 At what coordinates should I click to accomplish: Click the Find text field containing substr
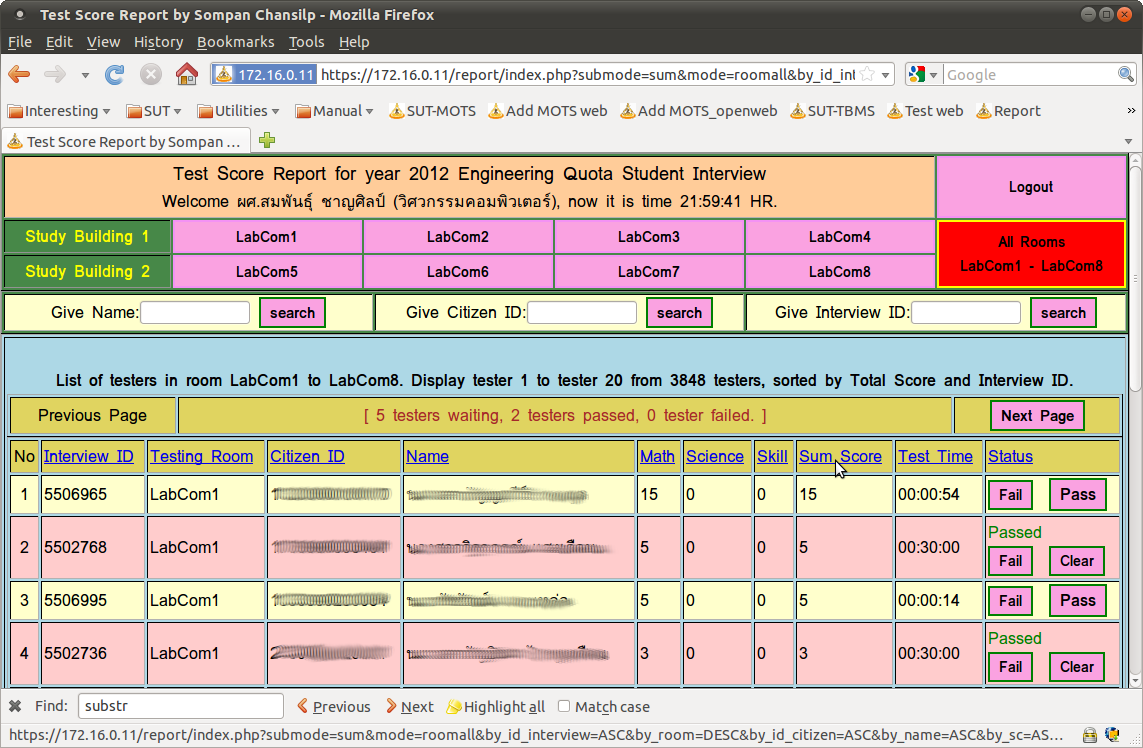(x=181, y=706)
